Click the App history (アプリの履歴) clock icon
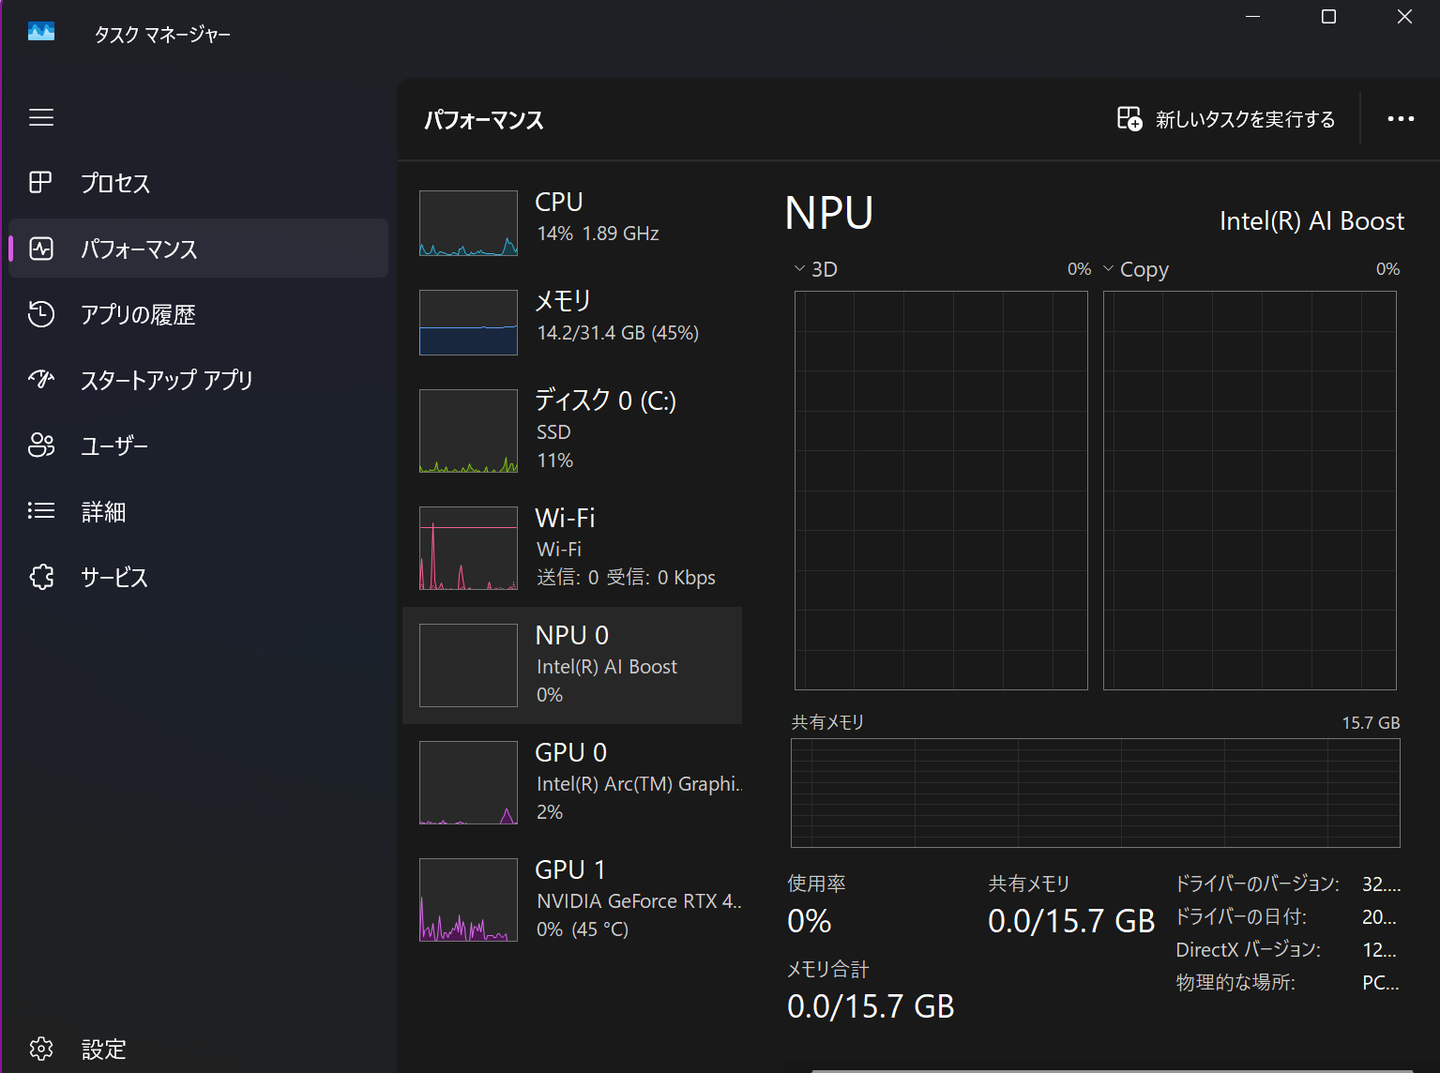 pyautogui.click(x=41, y=314)
